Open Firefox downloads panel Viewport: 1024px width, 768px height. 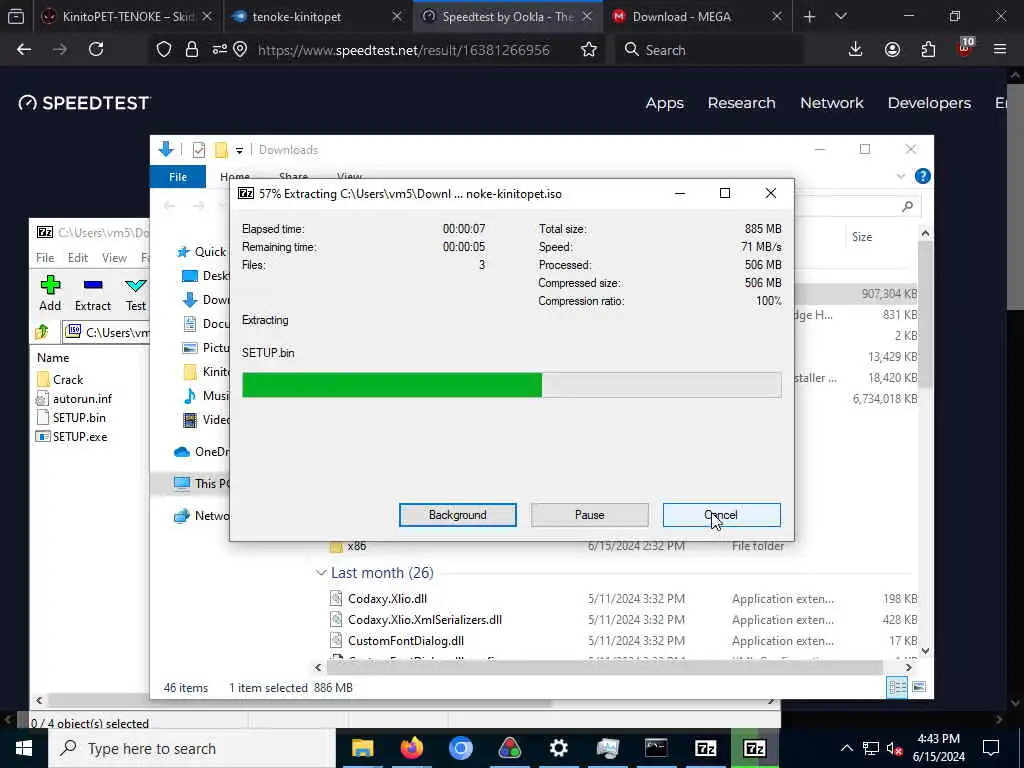856,49
